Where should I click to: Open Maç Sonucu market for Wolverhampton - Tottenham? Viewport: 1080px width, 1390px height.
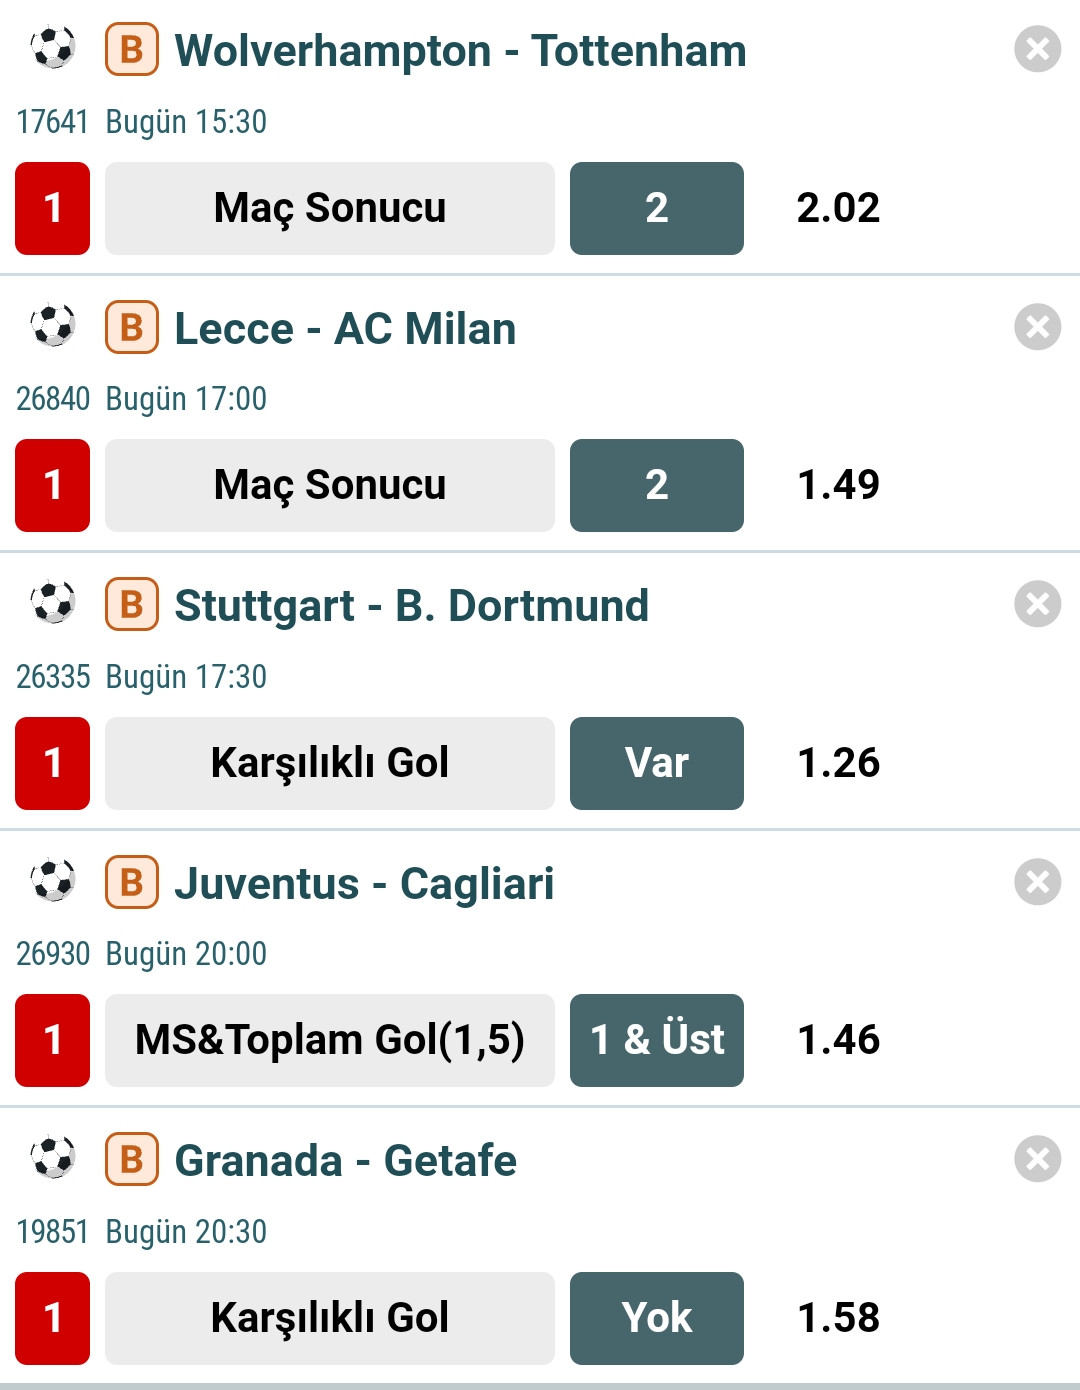click(x=329, y=208)
